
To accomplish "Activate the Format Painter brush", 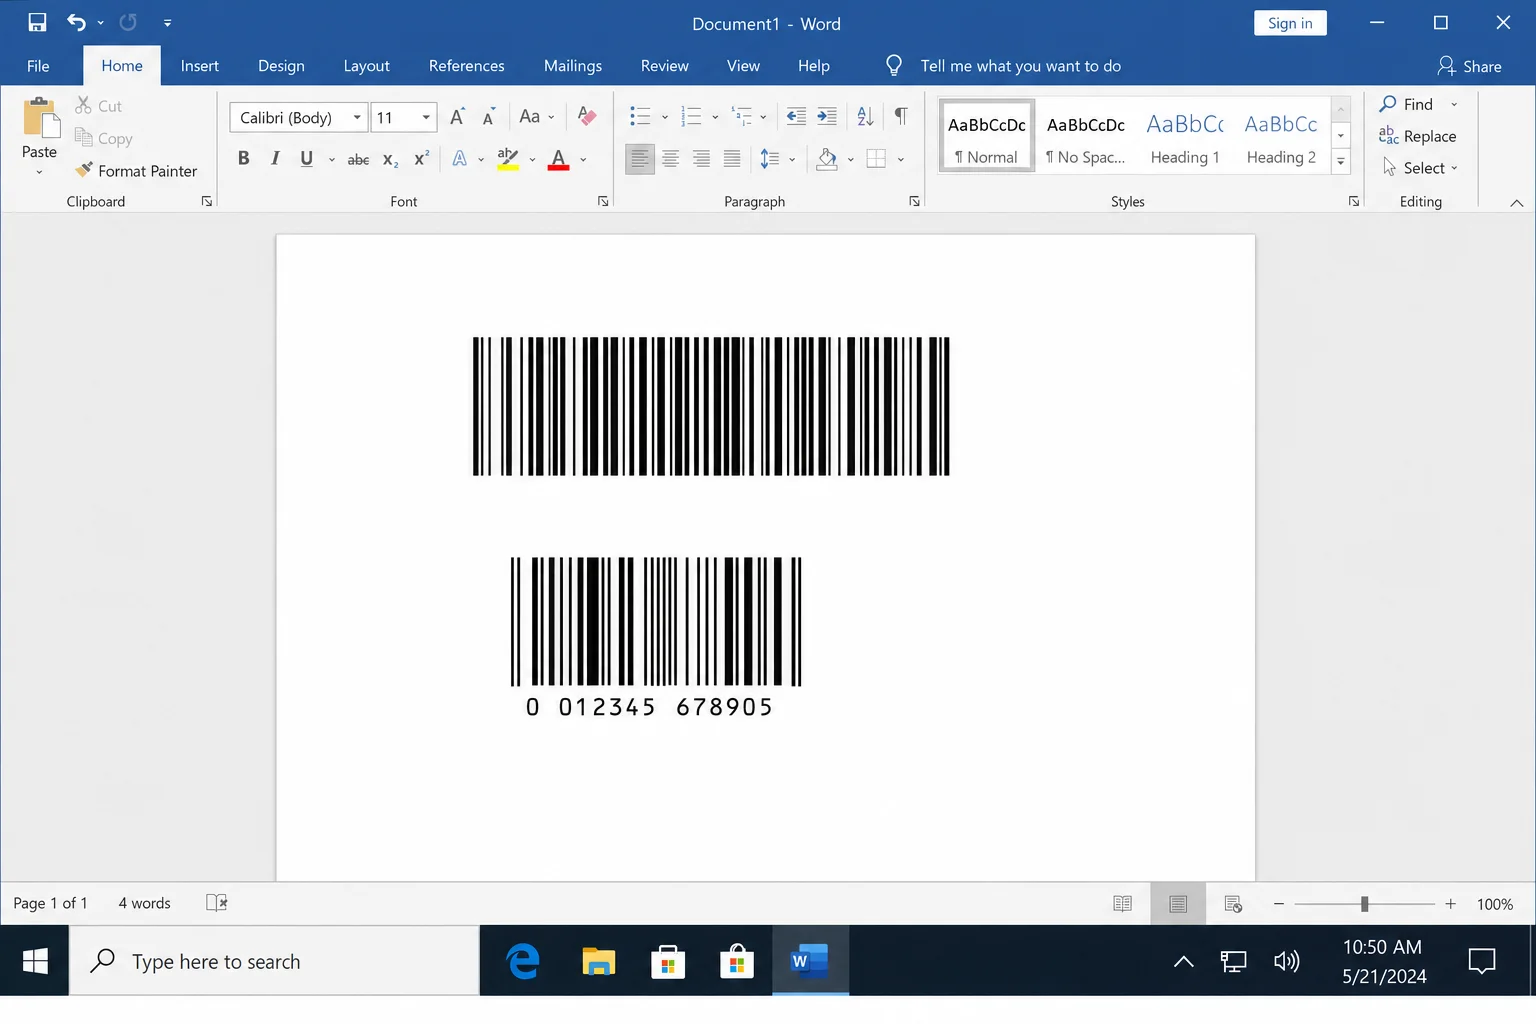I will (137, 171).
